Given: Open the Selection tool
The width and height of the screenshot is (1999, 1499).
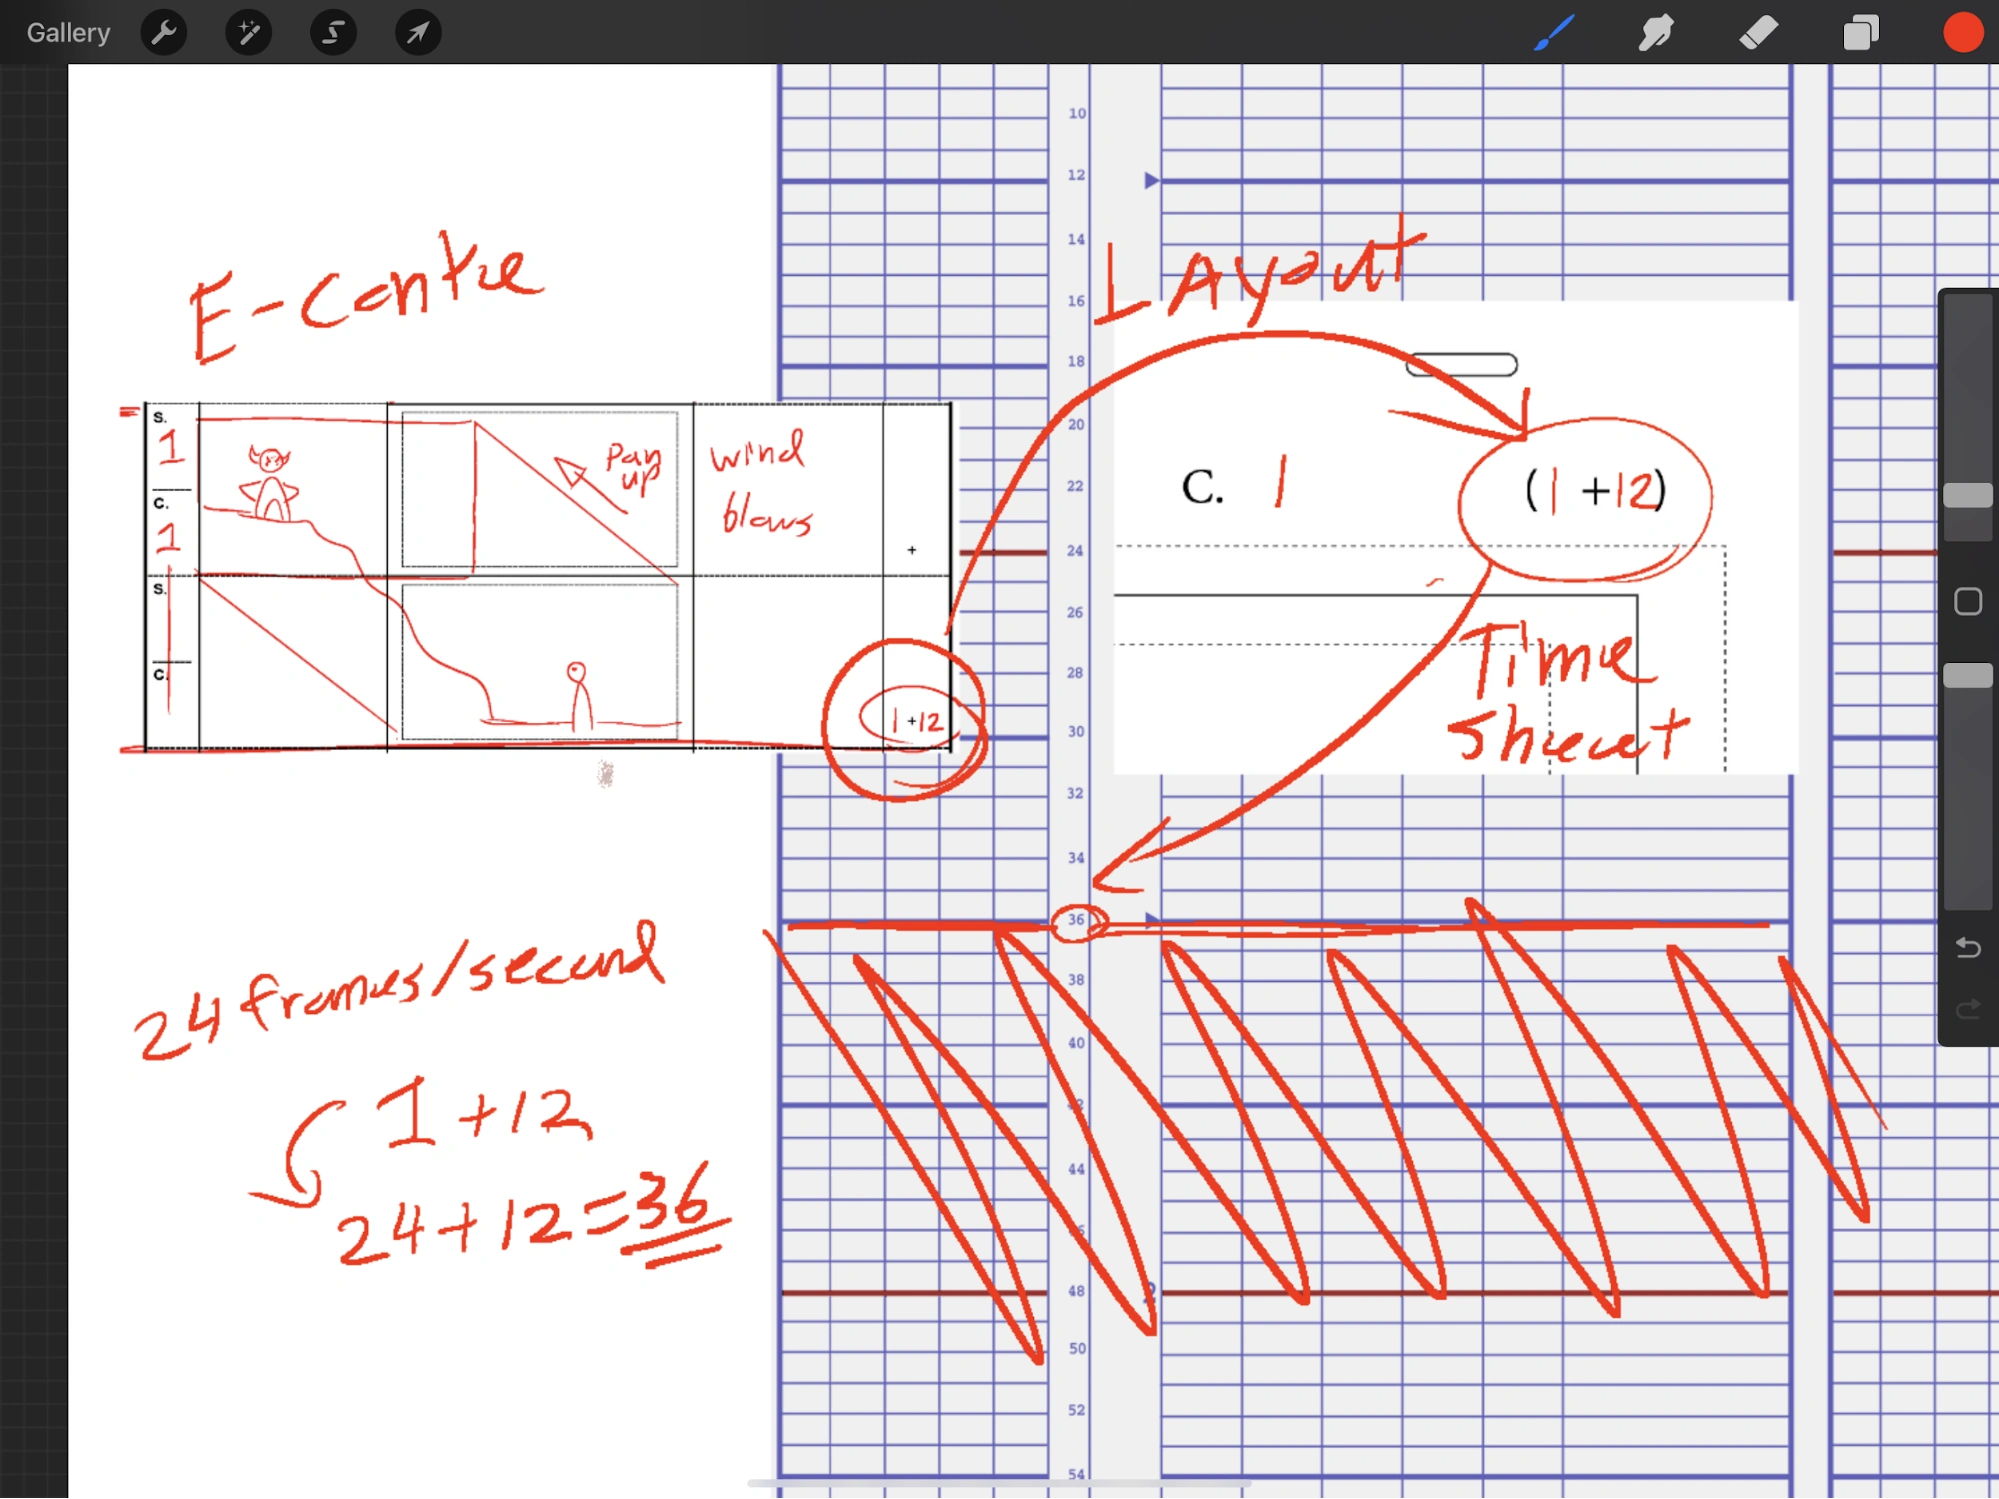Looking at the screenshot, I should pyautogui.click(x=333, y=33).
